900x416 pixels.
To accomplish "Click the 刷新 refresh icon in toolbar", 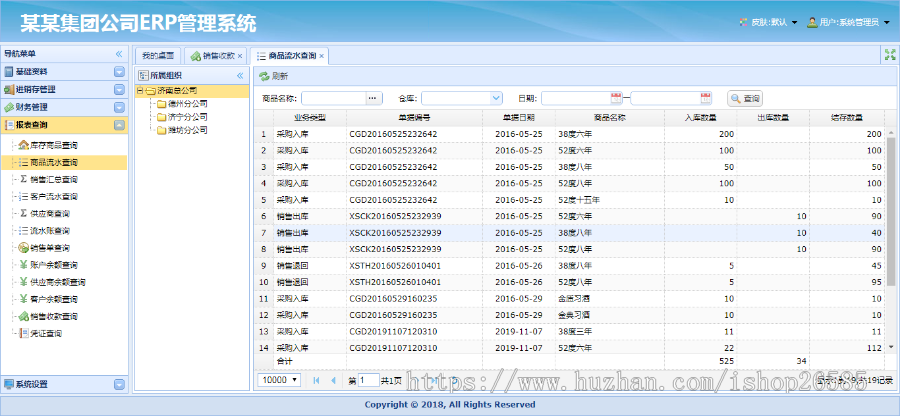I will [x=264, y=76].
